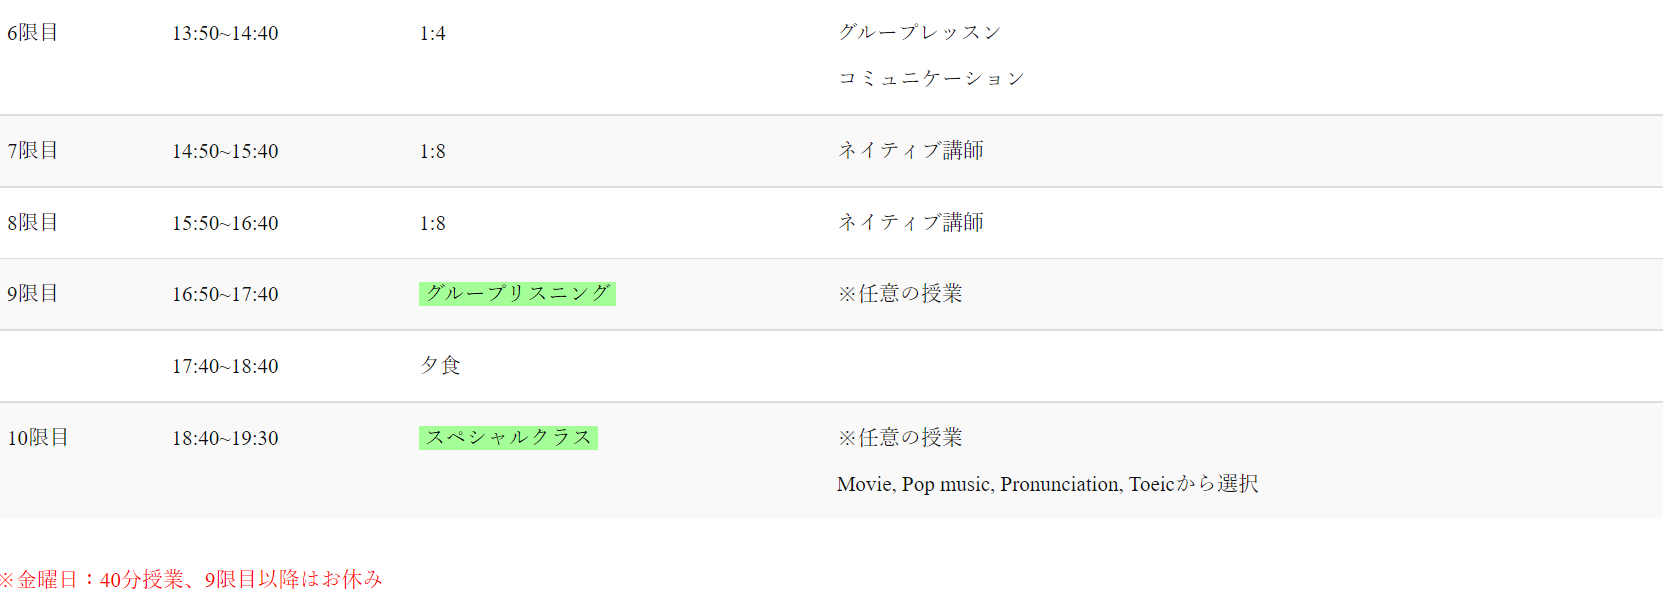
Task: Click the 1:8 ratio in the 8限目 row
Action: point(432,223)
